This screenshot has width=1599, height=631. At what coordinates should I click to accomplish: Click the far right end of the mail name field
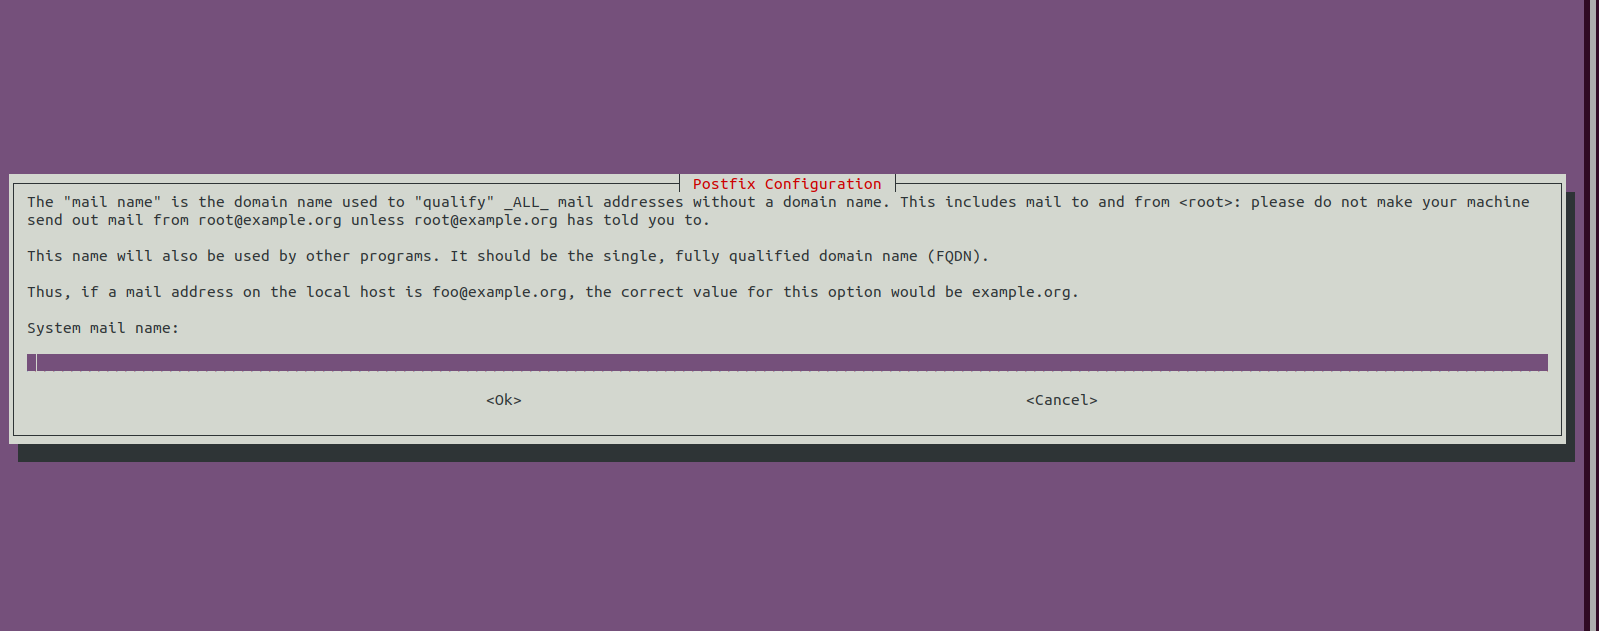[1541, 362]
